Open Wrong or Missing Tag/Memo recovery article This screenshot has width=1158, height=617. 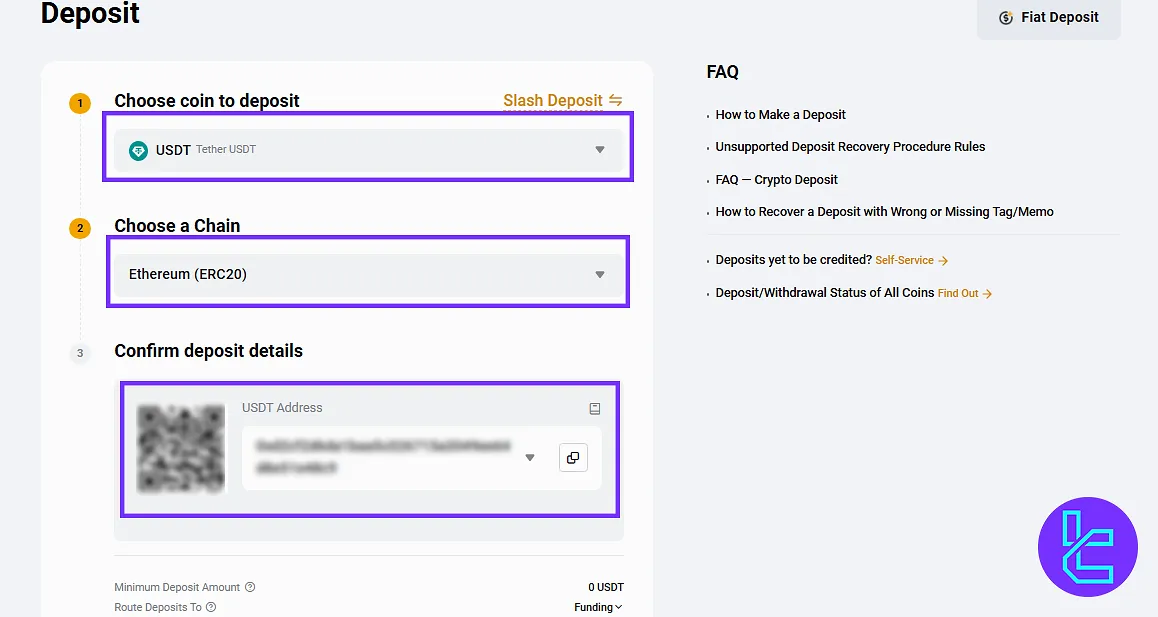coord(884,212)
